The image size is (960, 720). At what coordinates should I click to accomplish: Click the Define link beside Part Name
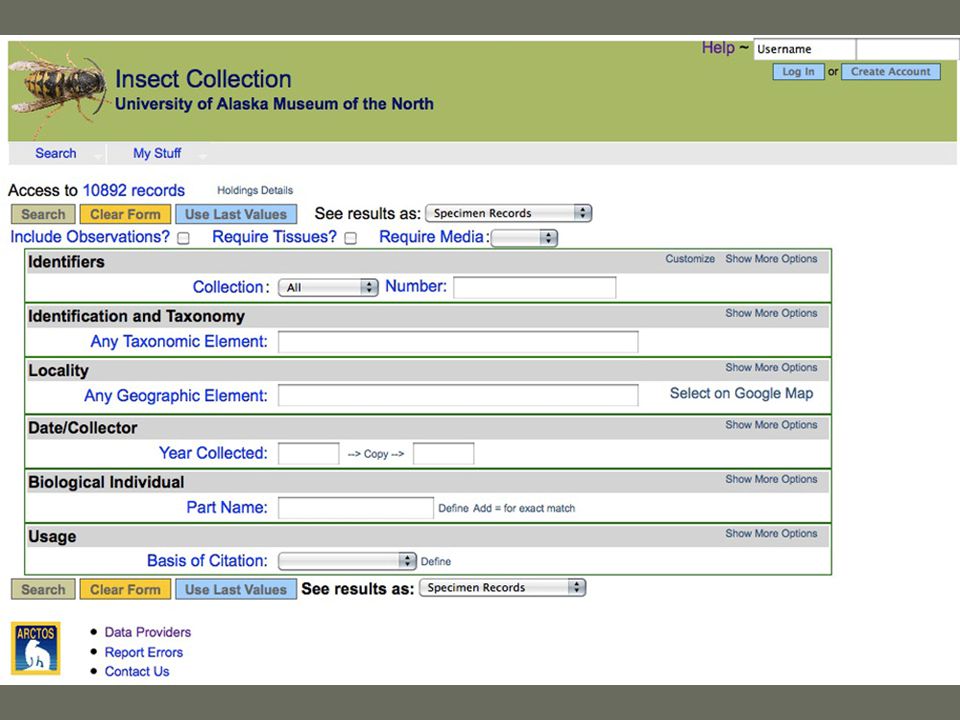tap(453, 508)
